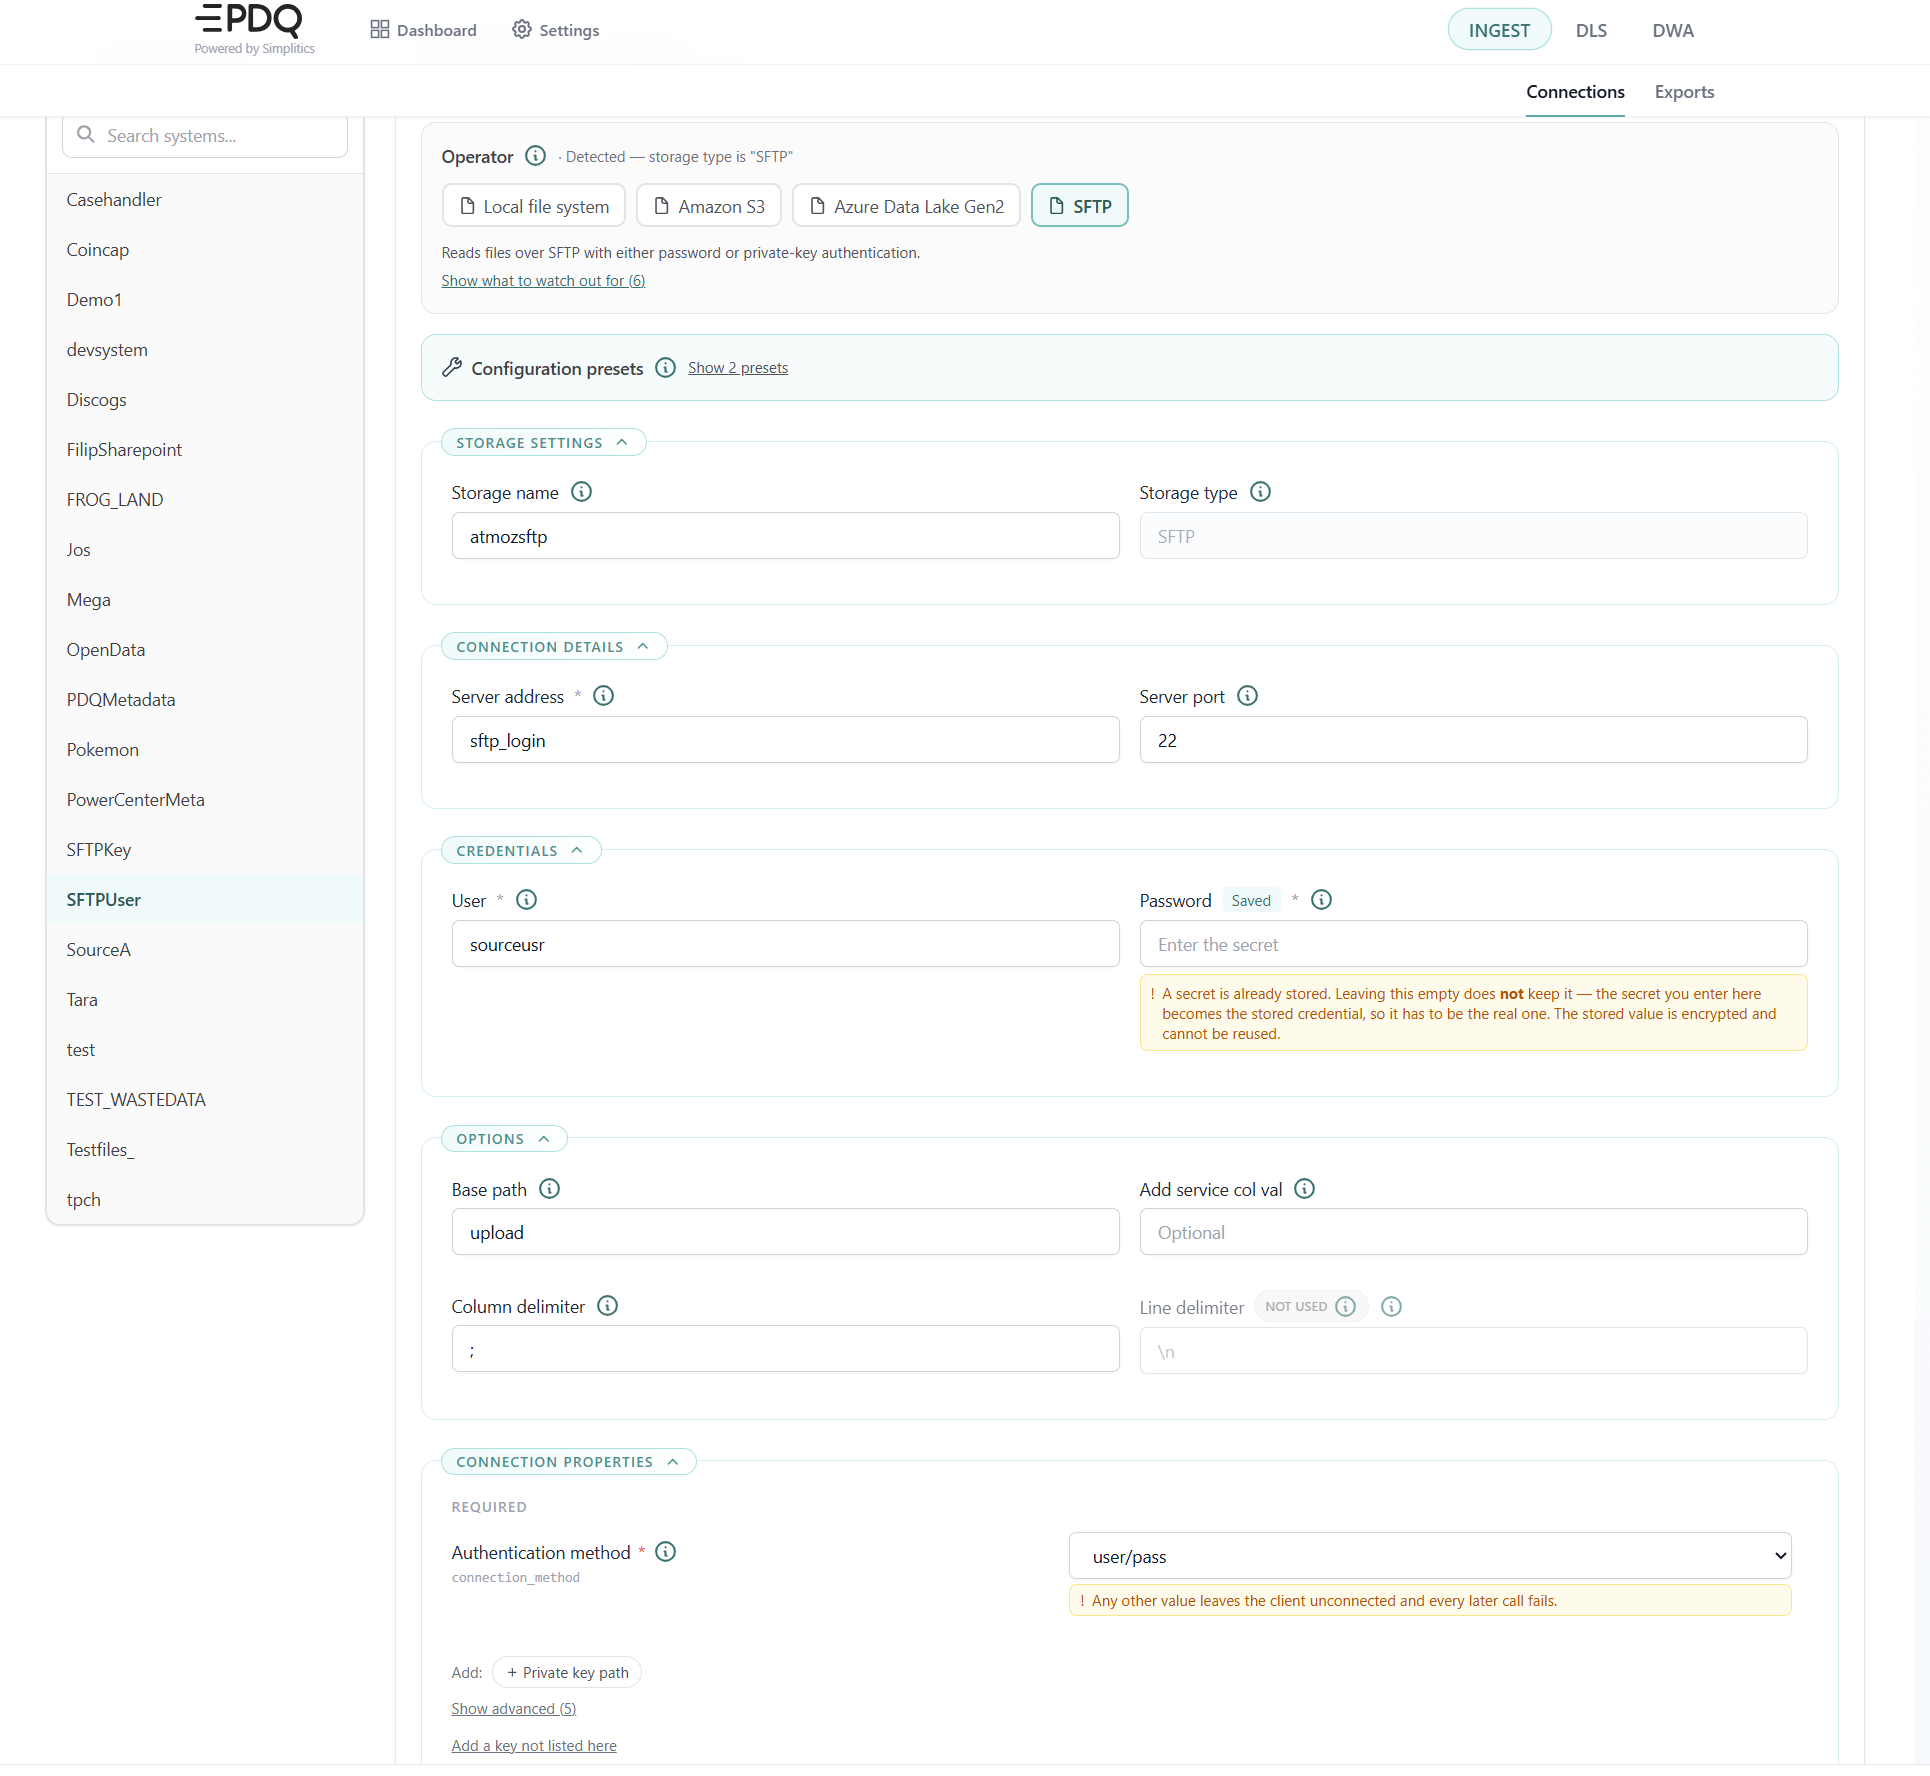Select the SFTP operator
1930x1776 pixels.
1080,206
